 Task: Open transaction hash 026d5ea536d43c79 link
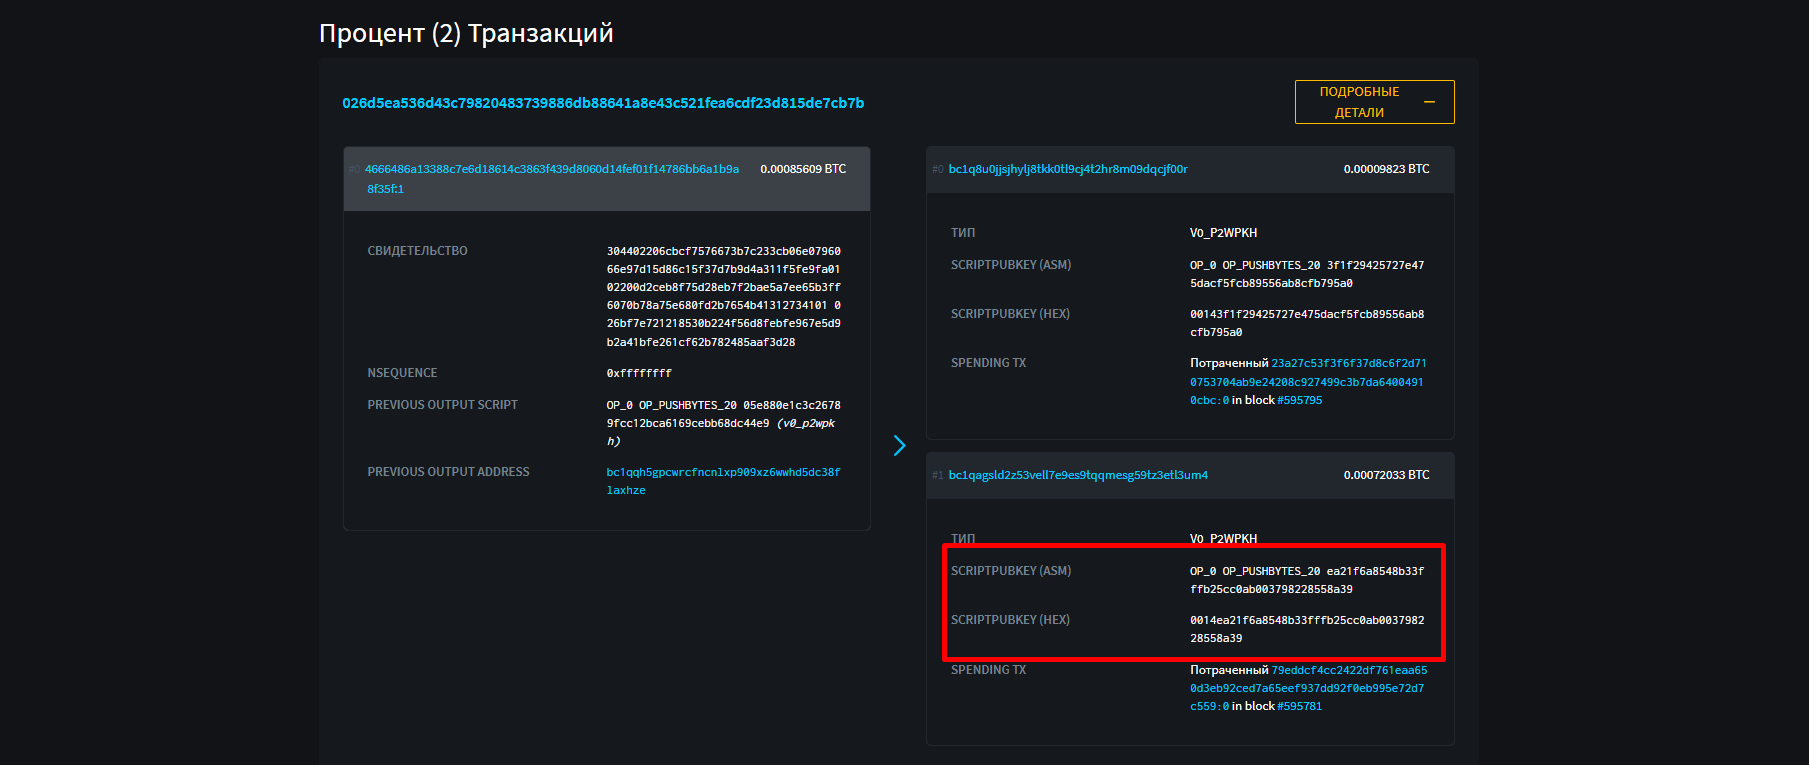pyautogui.click(x=603, y=103)
